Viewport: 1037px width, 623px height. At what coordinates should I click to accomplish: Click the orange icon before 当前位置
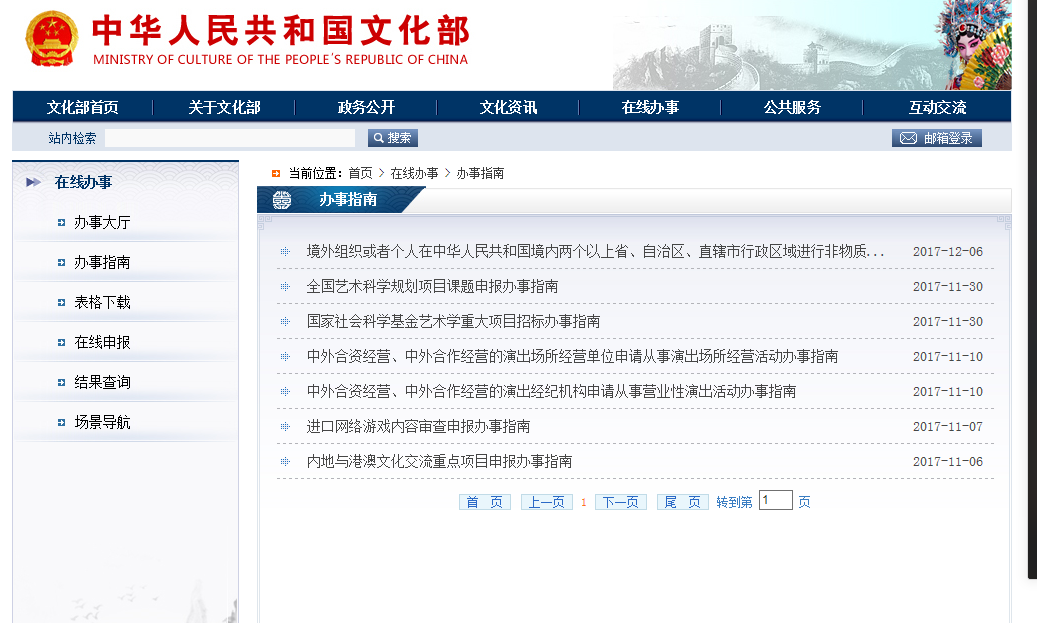pyautogui.click(x=276, y=174)
